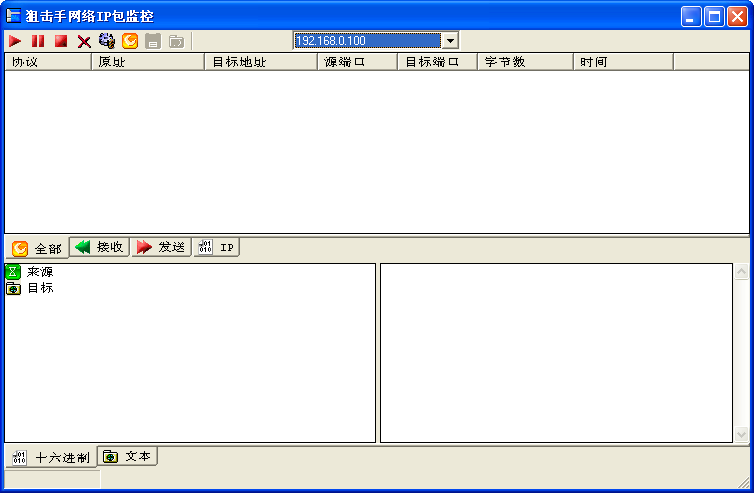Select the 来源 tree item
The image size is (754, 493).
click(x=40, y=272)
